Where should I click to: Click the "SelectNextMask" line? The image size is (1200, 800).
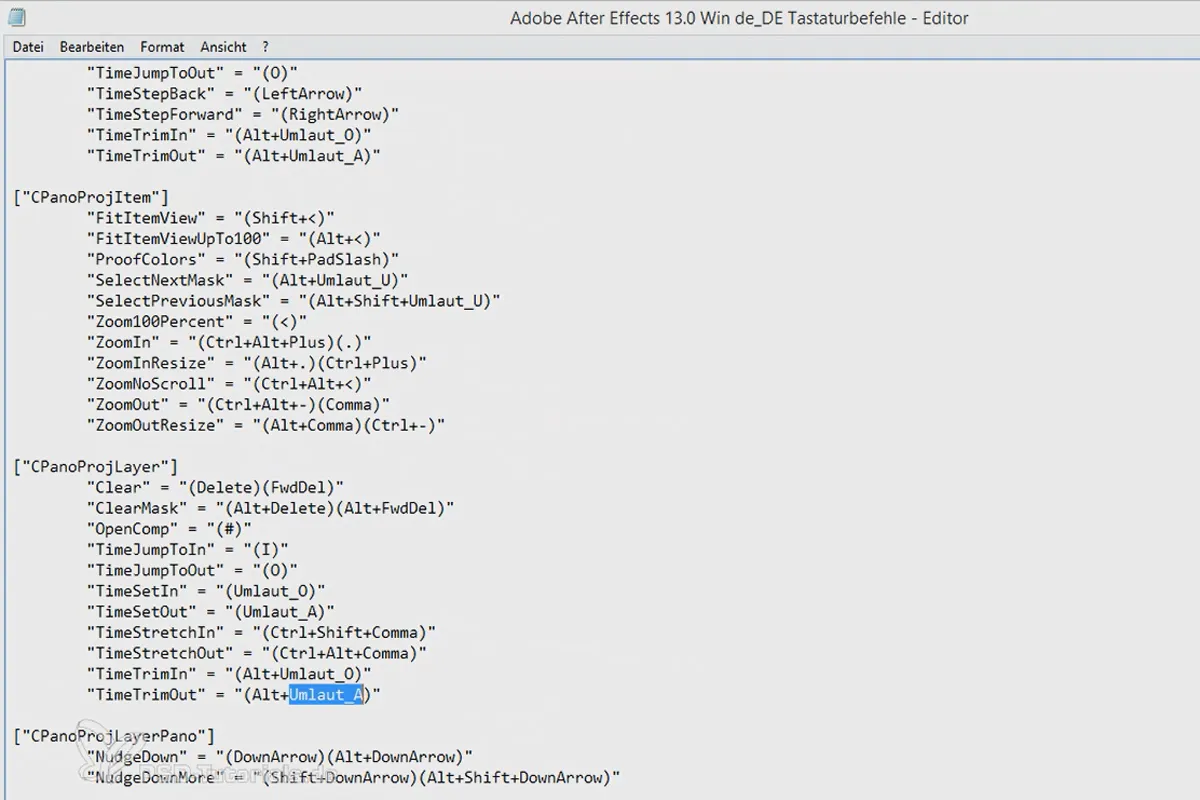tap(247, 280)
